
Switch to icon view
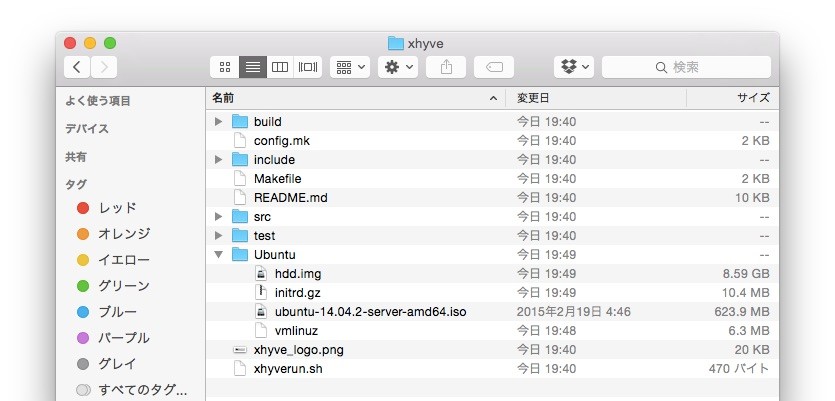(225, 67)
